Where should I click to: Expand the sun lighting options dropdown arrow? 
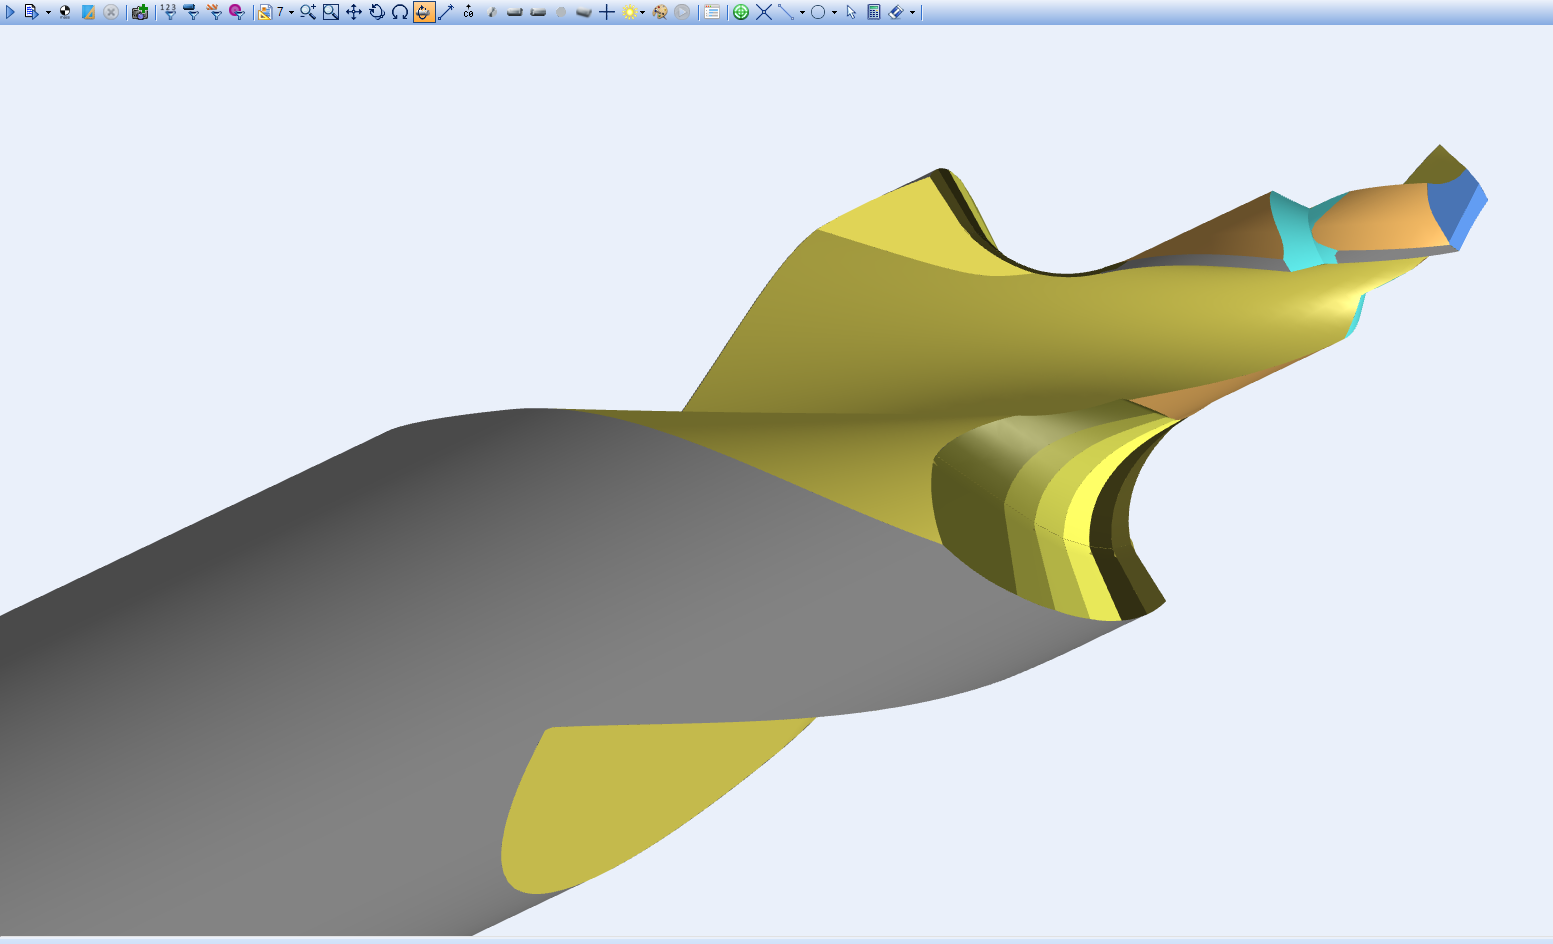[642, 13]
